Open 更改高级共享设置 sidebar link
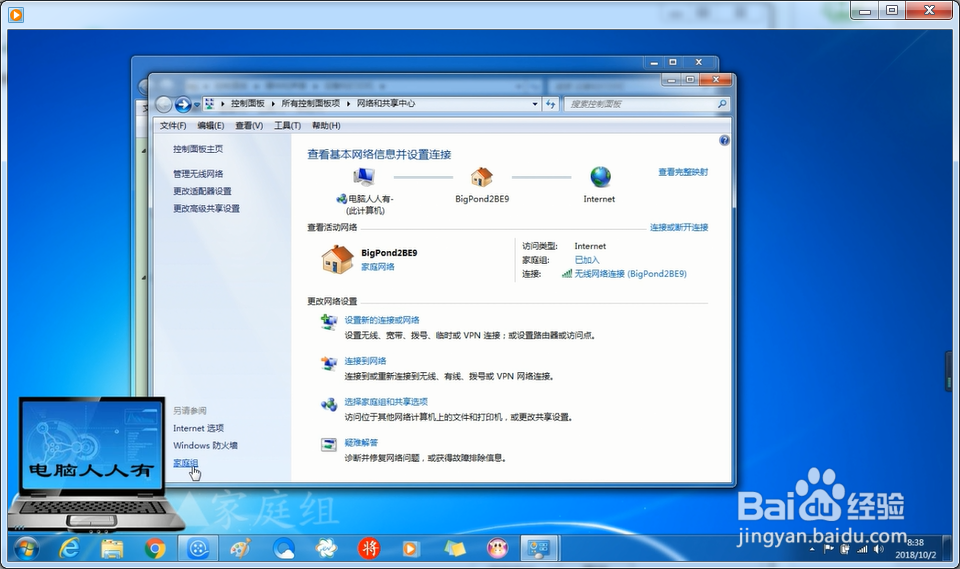This screenshot has height=569, width=960. 206,208
